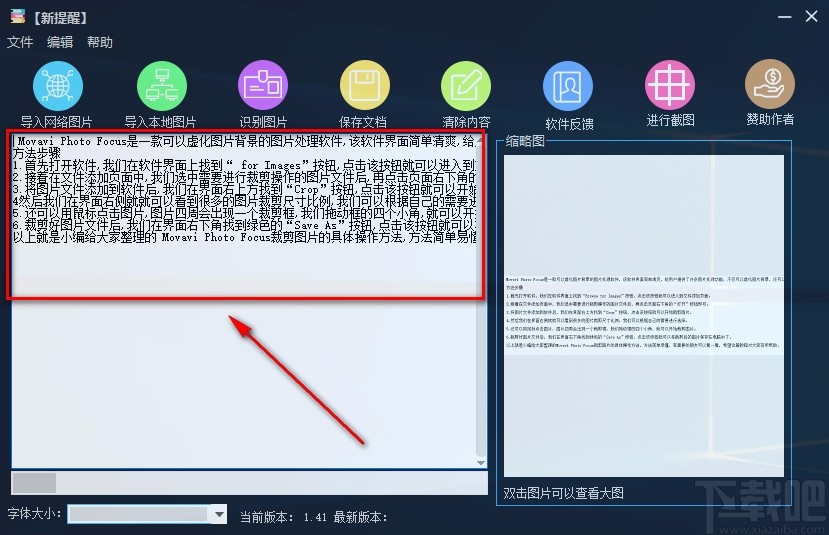Clear text with the 清除内容 icon

pyautogui.click(x=466, y=86)
